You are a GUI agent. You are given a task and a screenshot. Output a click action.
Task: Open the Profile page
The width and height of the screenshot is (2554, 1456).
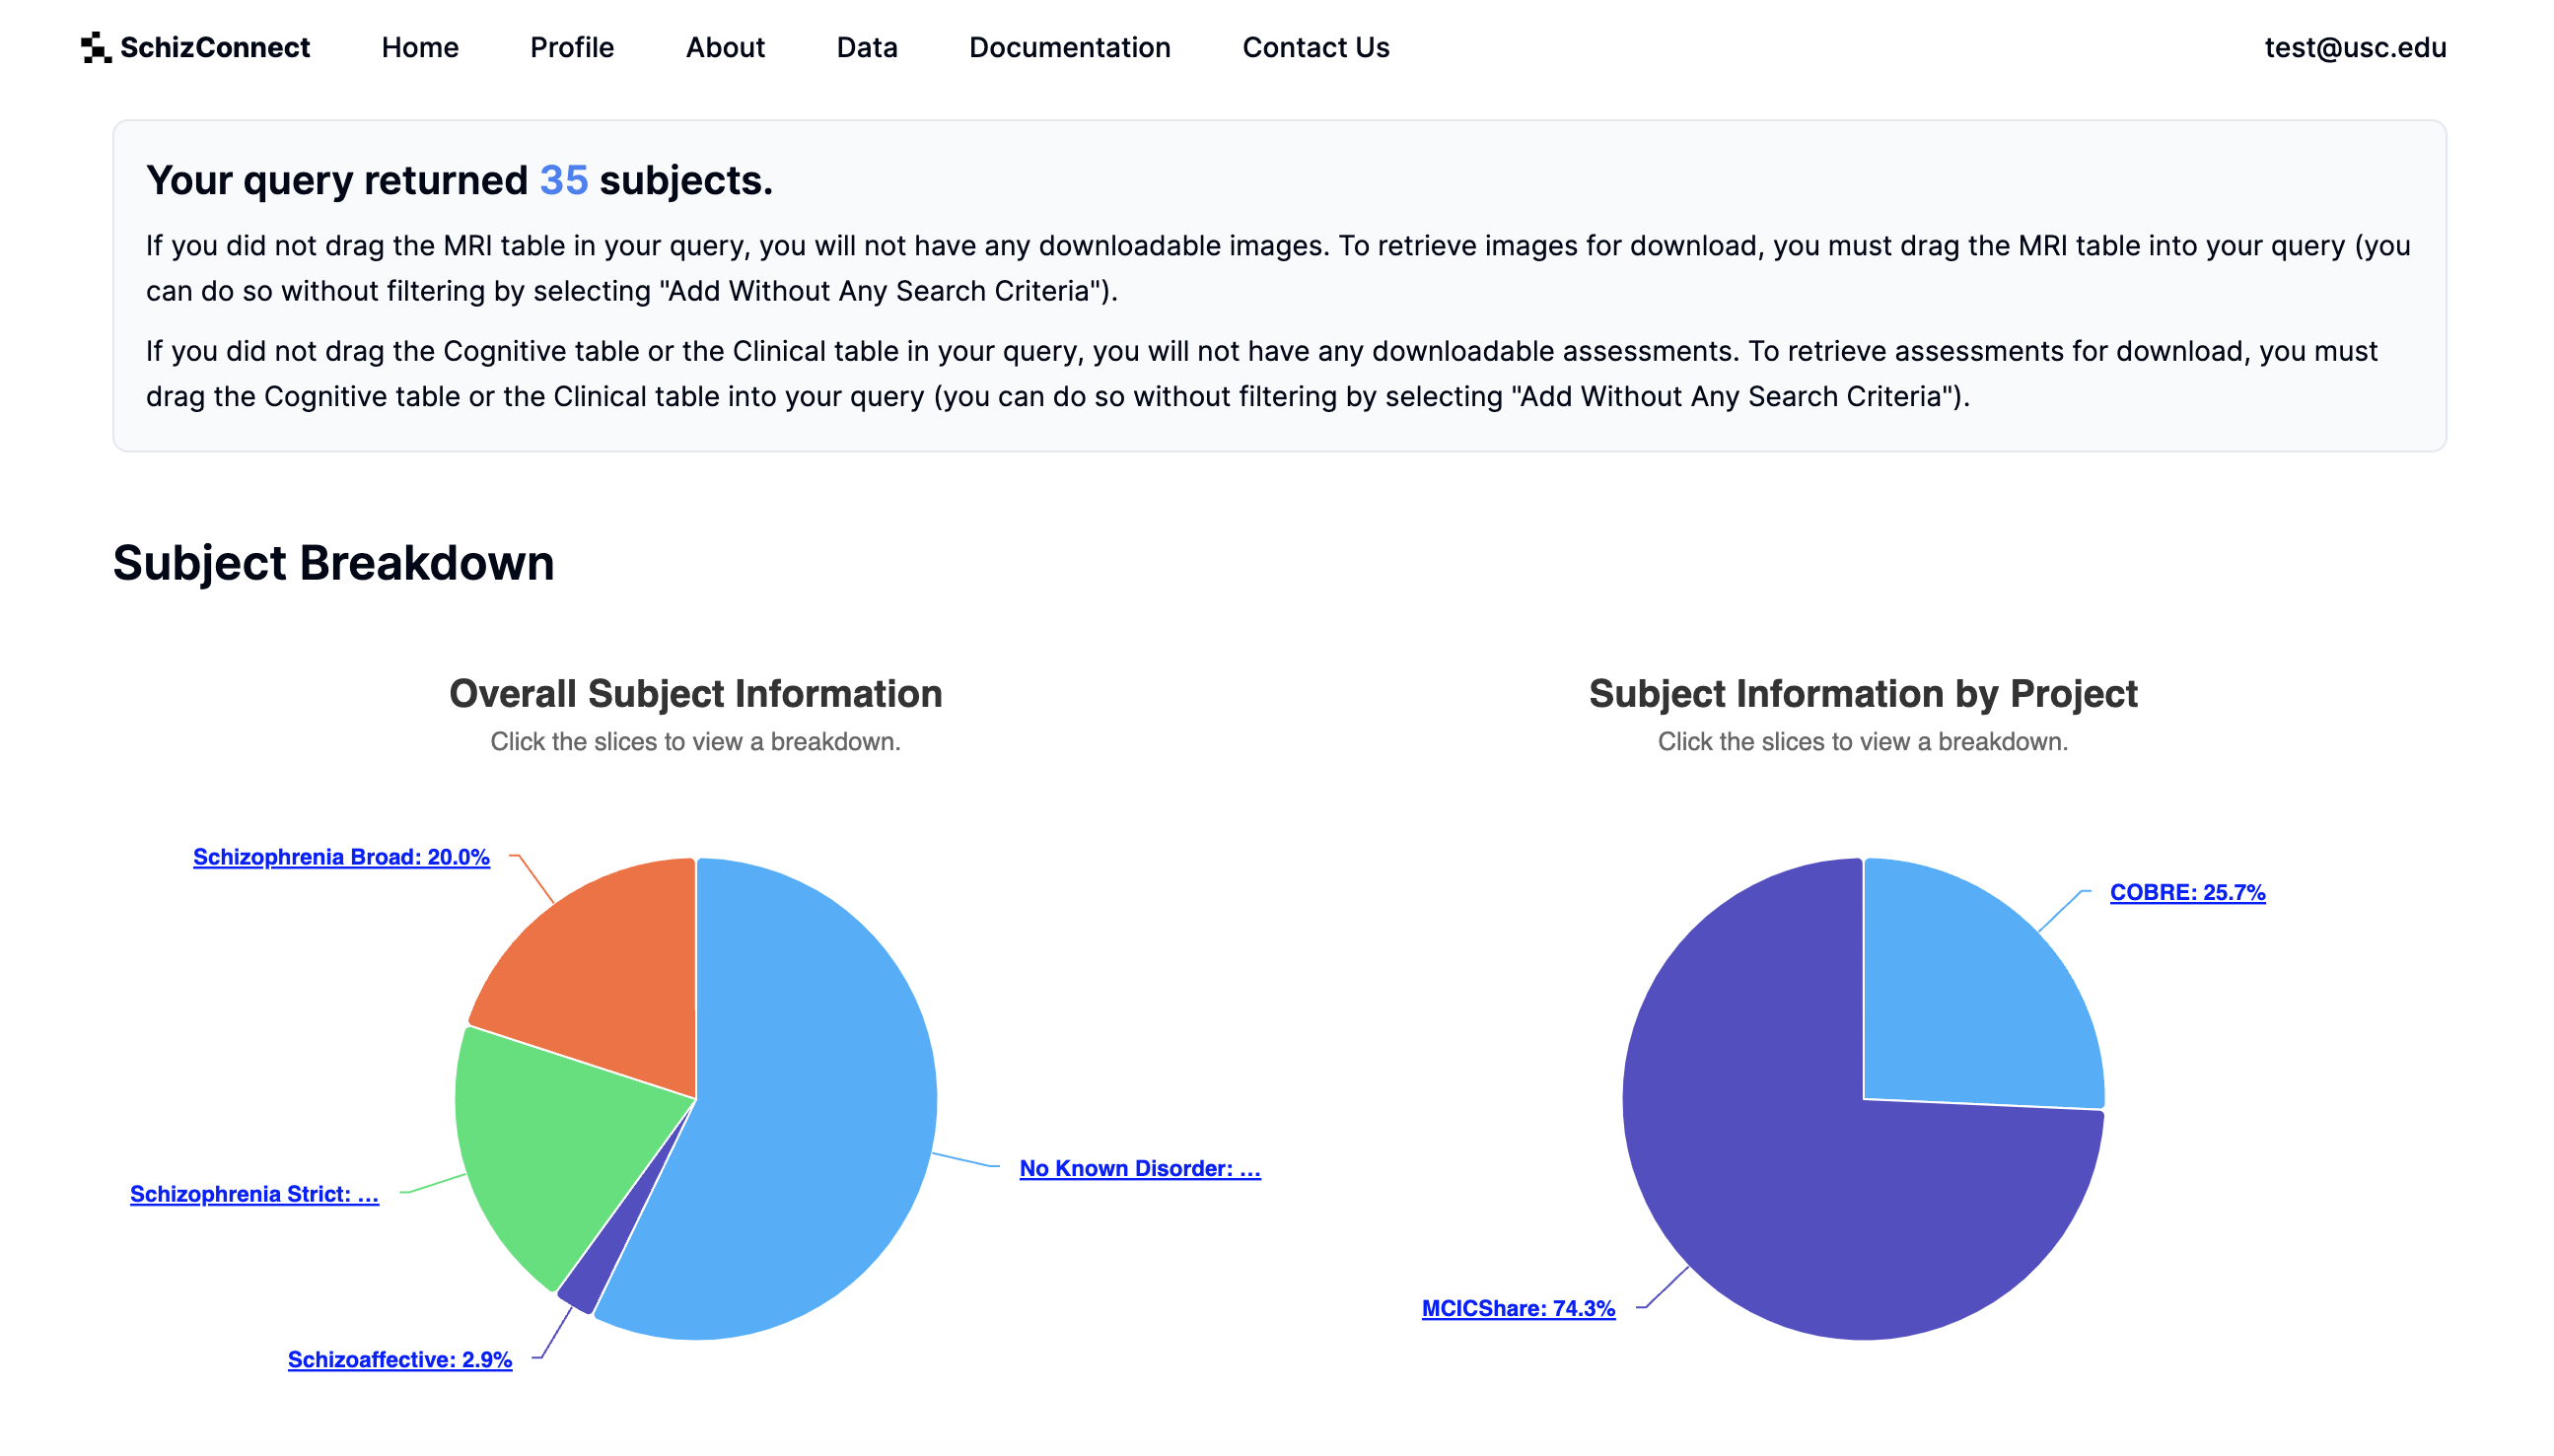pos(571,47)
